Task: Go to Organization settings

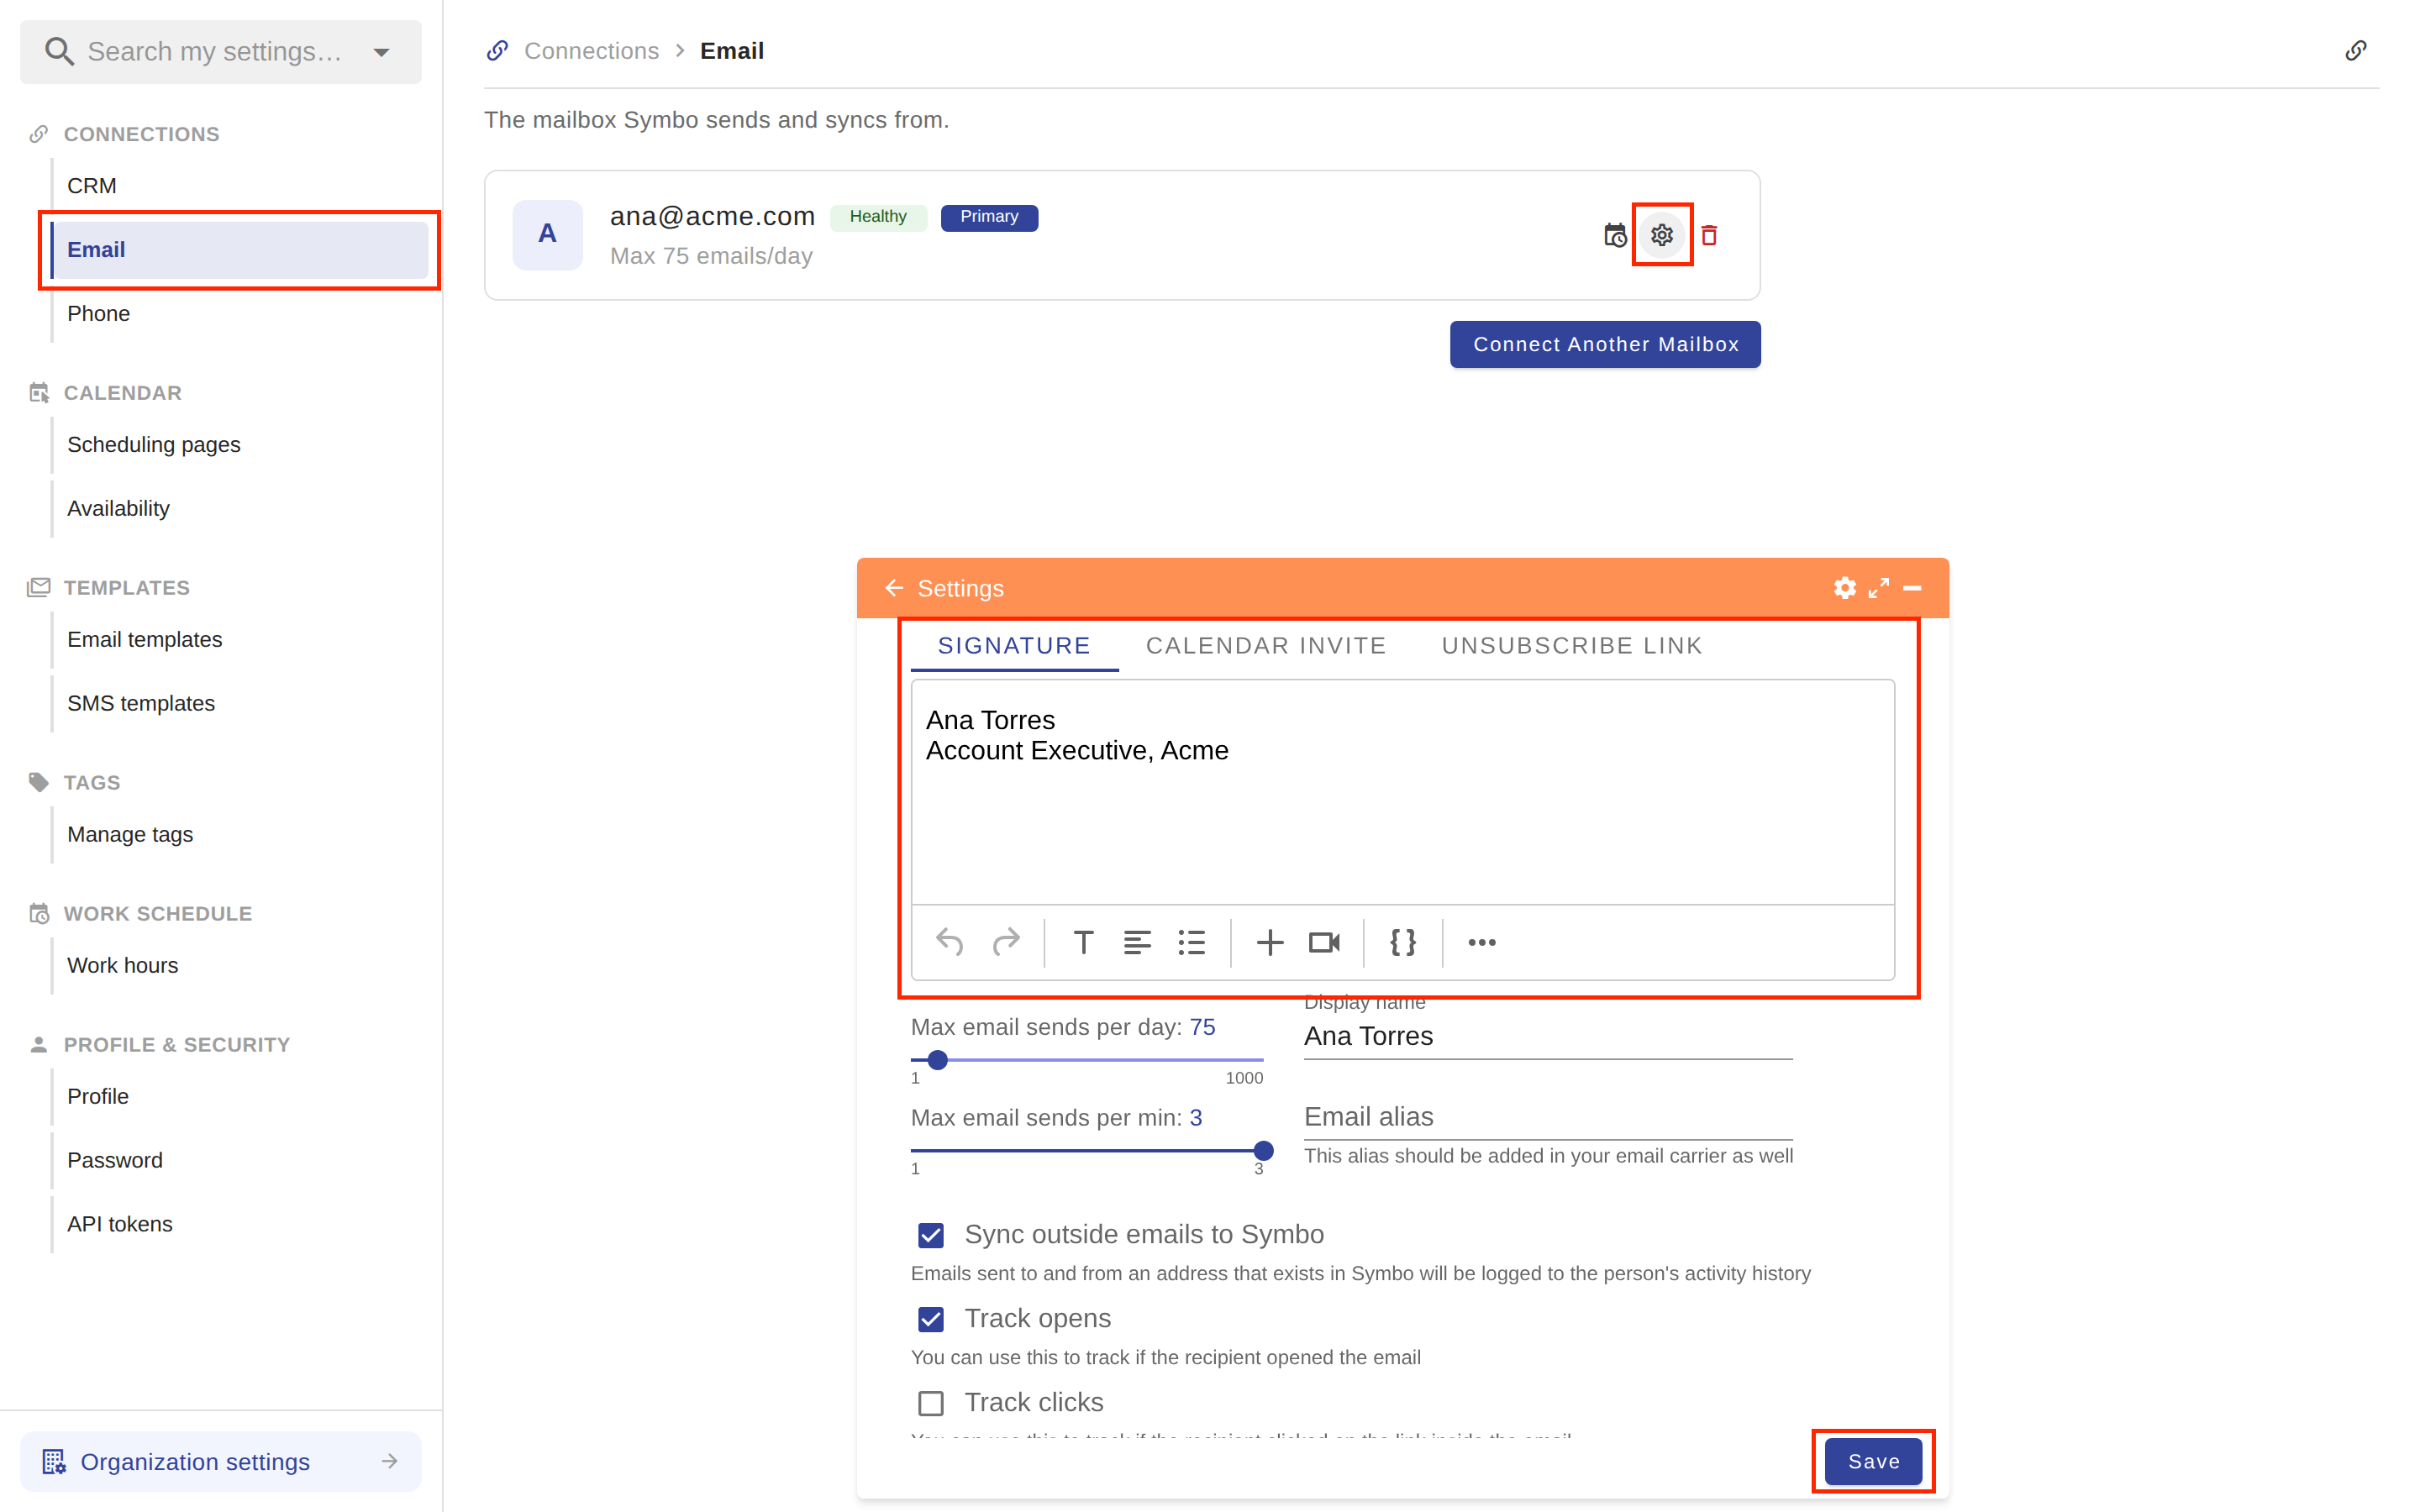Action: pos(221,1461)
